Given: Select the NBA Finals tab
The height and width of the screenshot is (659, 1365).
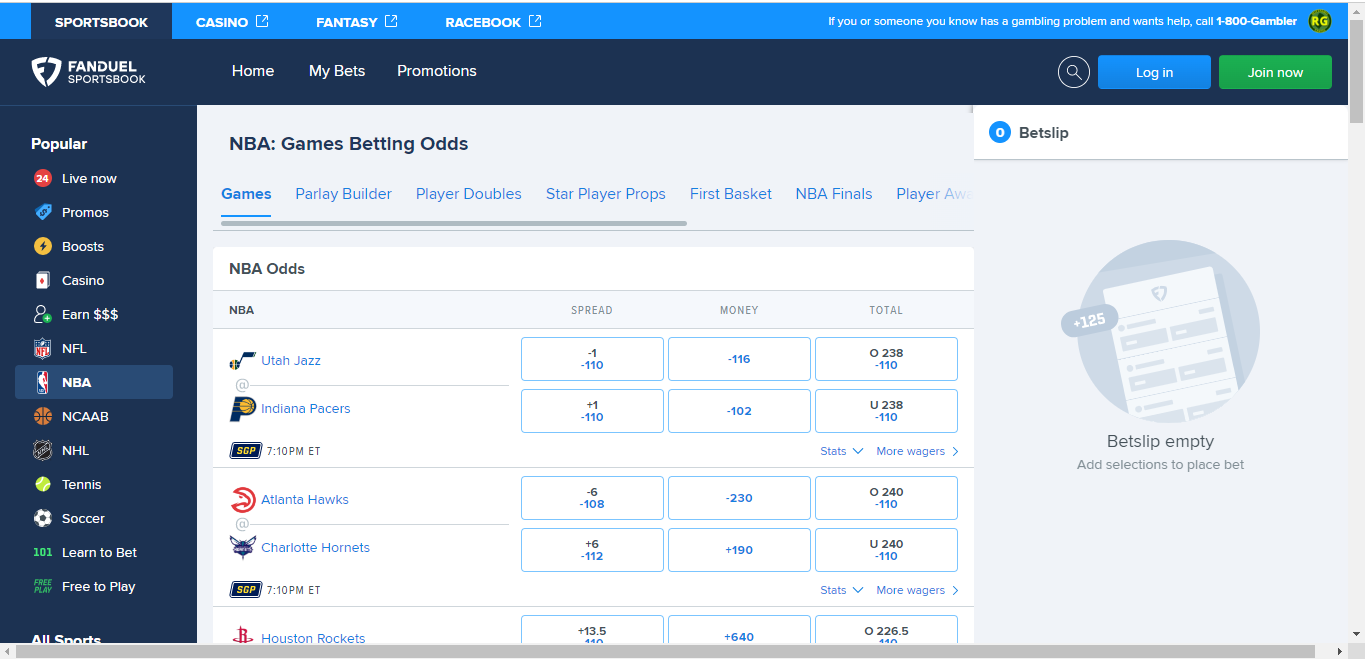Looking at the screenshot, I should 834,194.
